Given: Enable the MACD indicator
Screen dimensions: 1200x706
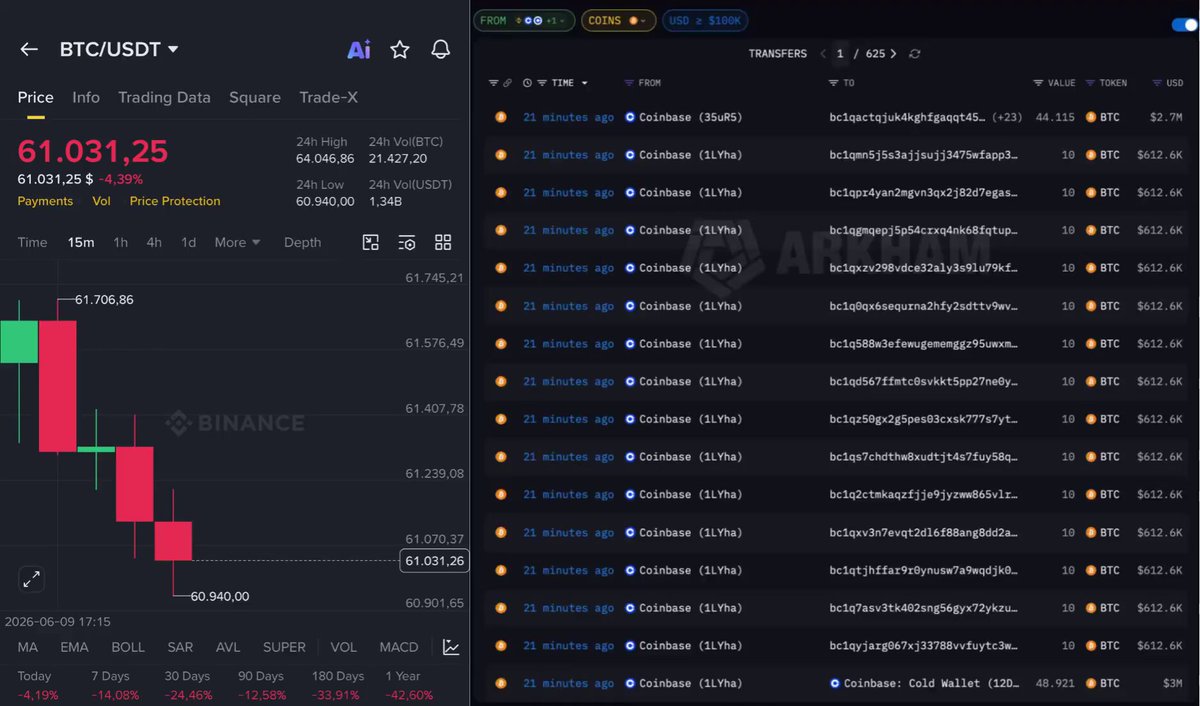Looking at the screenshot, I should click(399, 647).
